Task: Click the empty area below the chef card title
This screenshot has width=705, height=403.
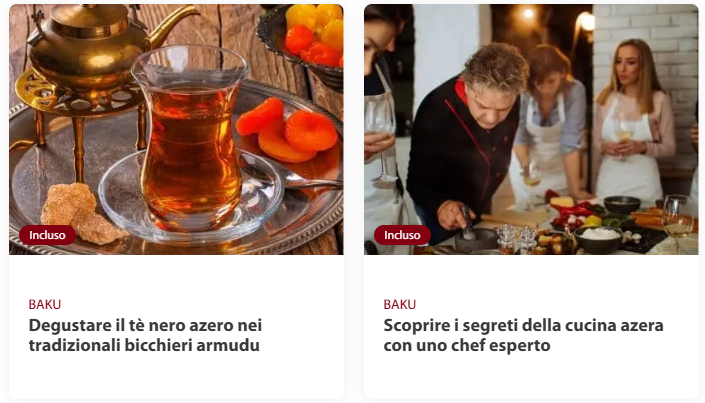Action: pyautogui.click(x=531, y=377)
